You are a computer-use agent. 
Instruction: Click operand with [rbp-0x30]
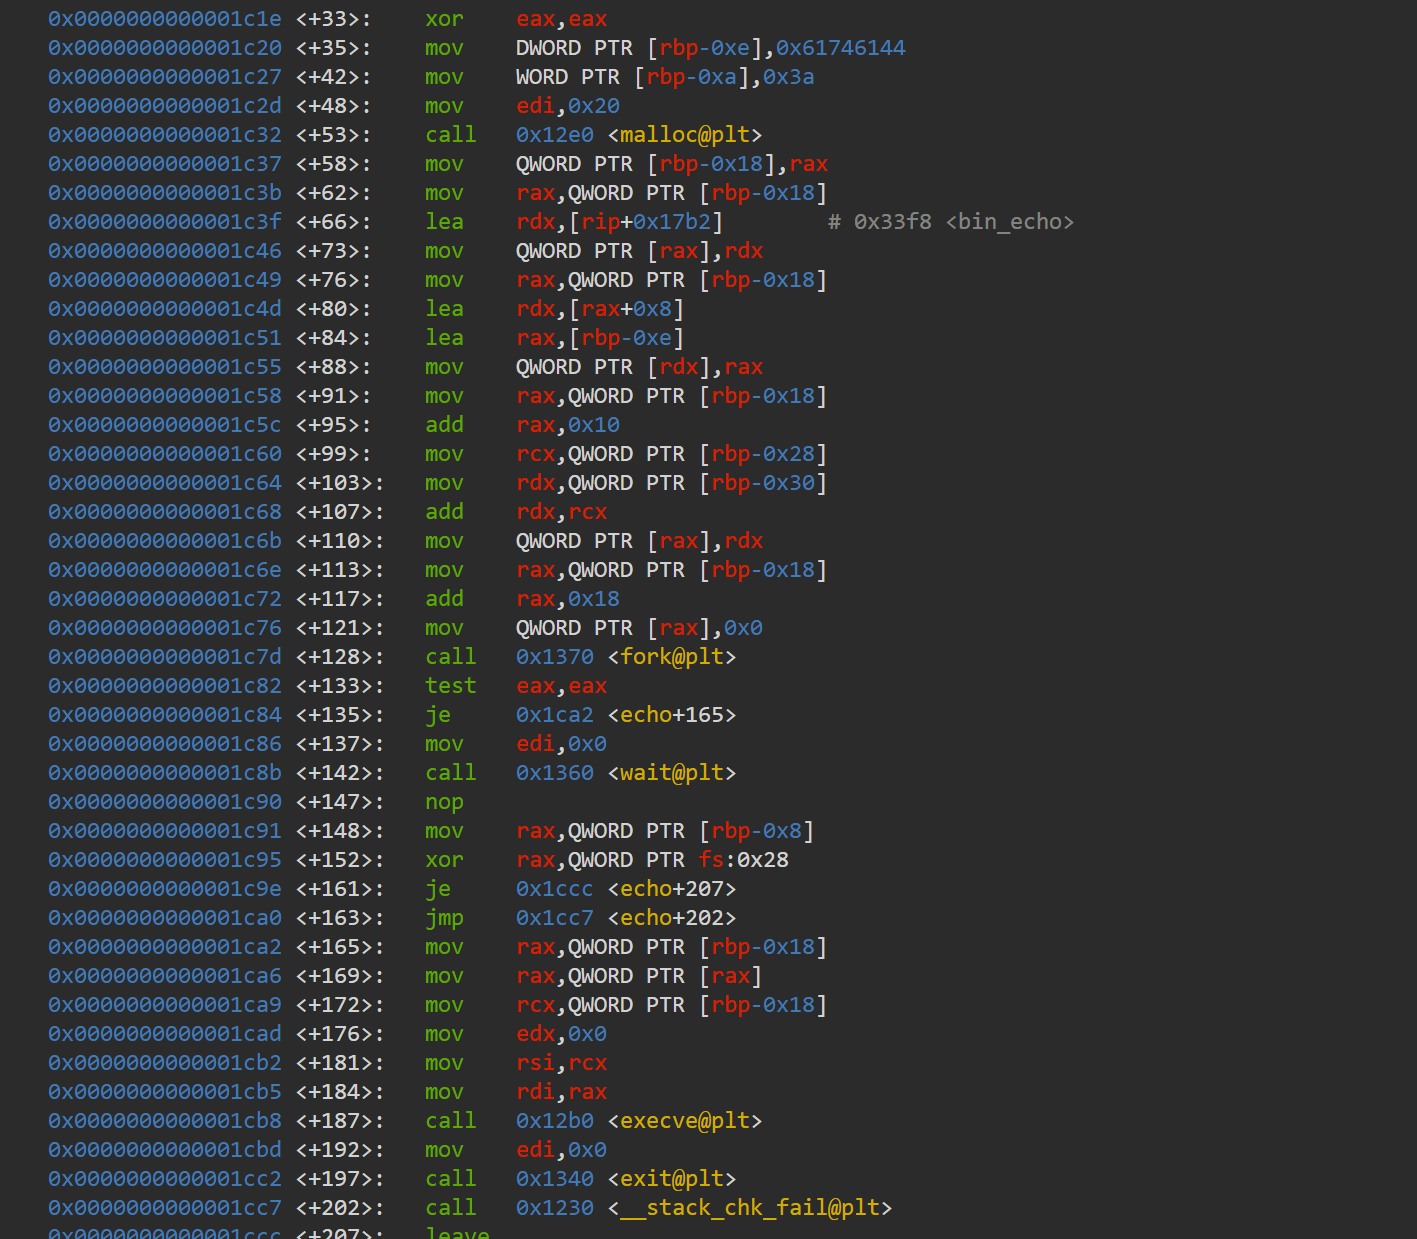(672, 483)
